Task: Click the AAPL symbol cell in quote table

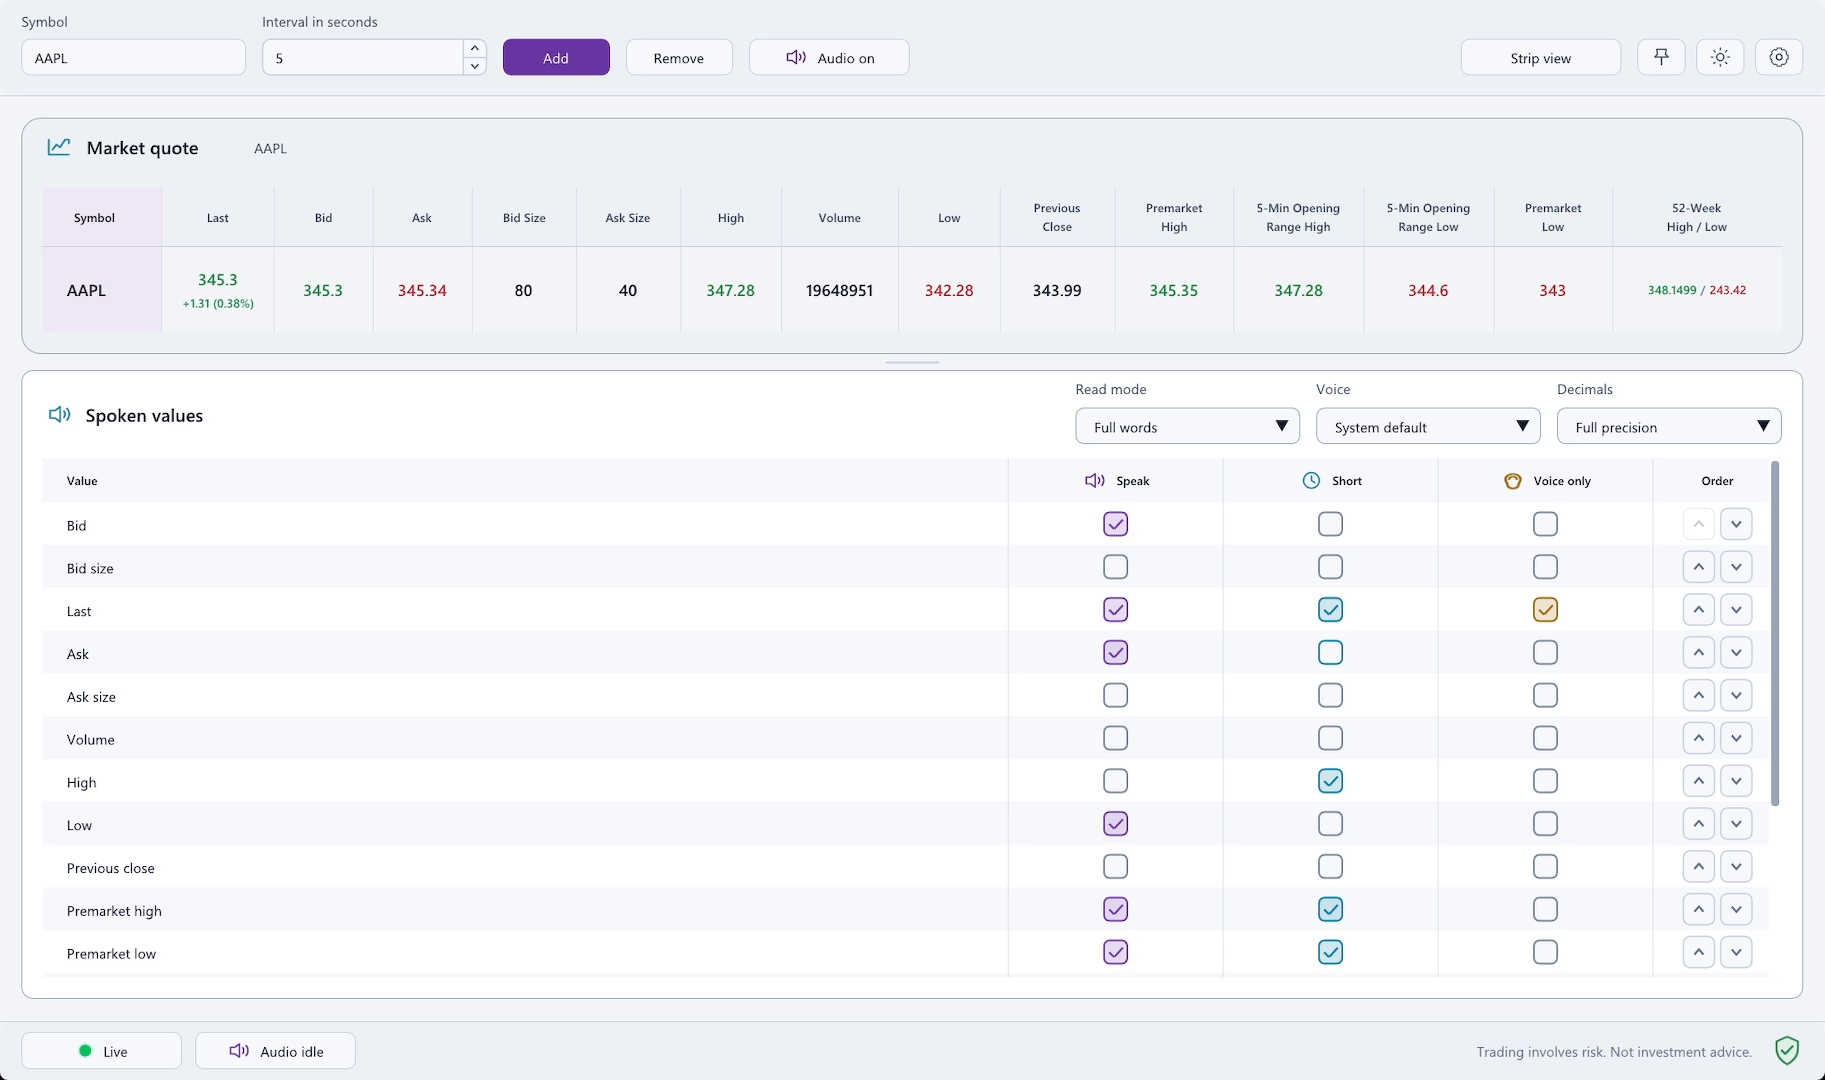Action: point(102,290)
